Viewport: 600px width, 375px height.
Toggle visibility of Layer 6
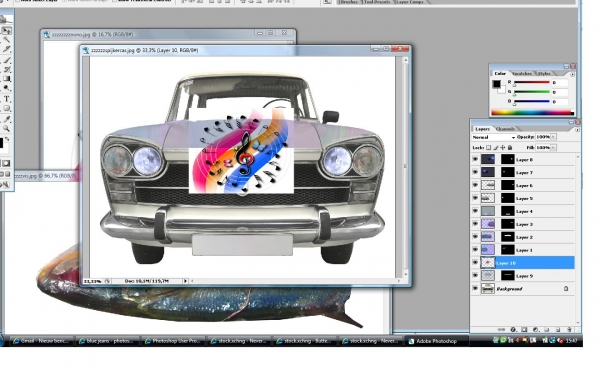[475, 185]
